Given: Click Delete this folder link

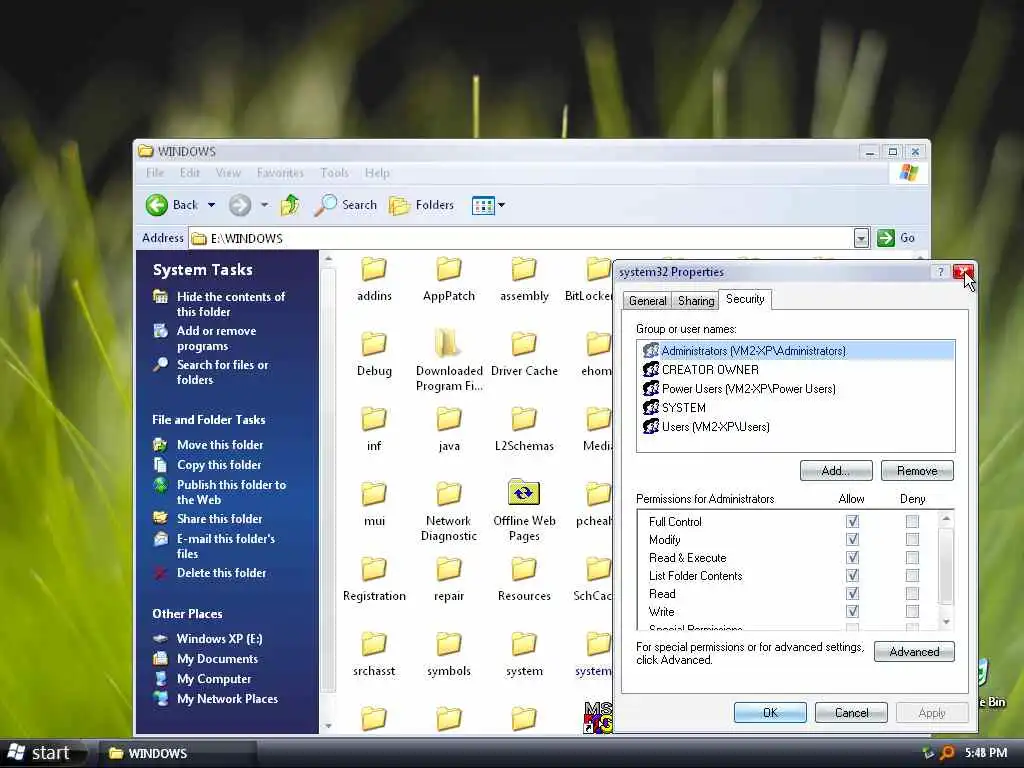Looking at the screenshot, I should point(221,573).
